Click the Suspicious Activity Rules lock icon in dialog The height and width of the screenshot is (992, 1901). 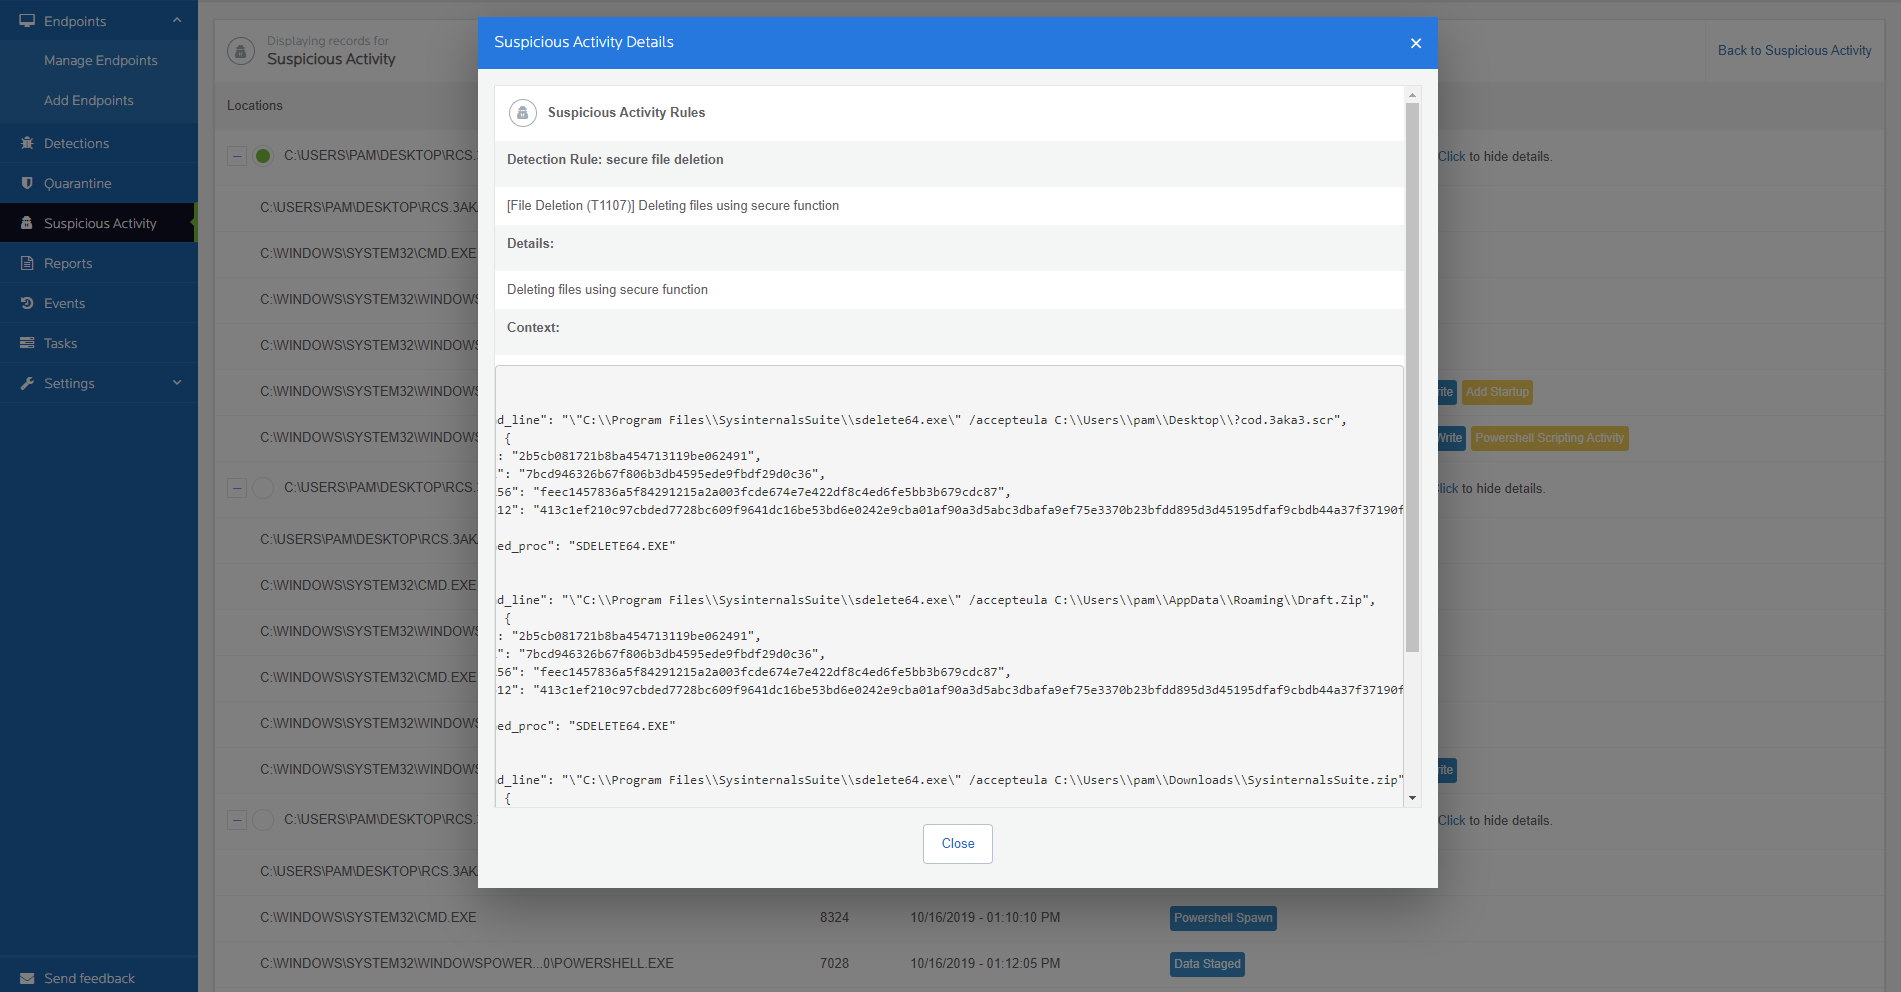[x=522, y=113]
